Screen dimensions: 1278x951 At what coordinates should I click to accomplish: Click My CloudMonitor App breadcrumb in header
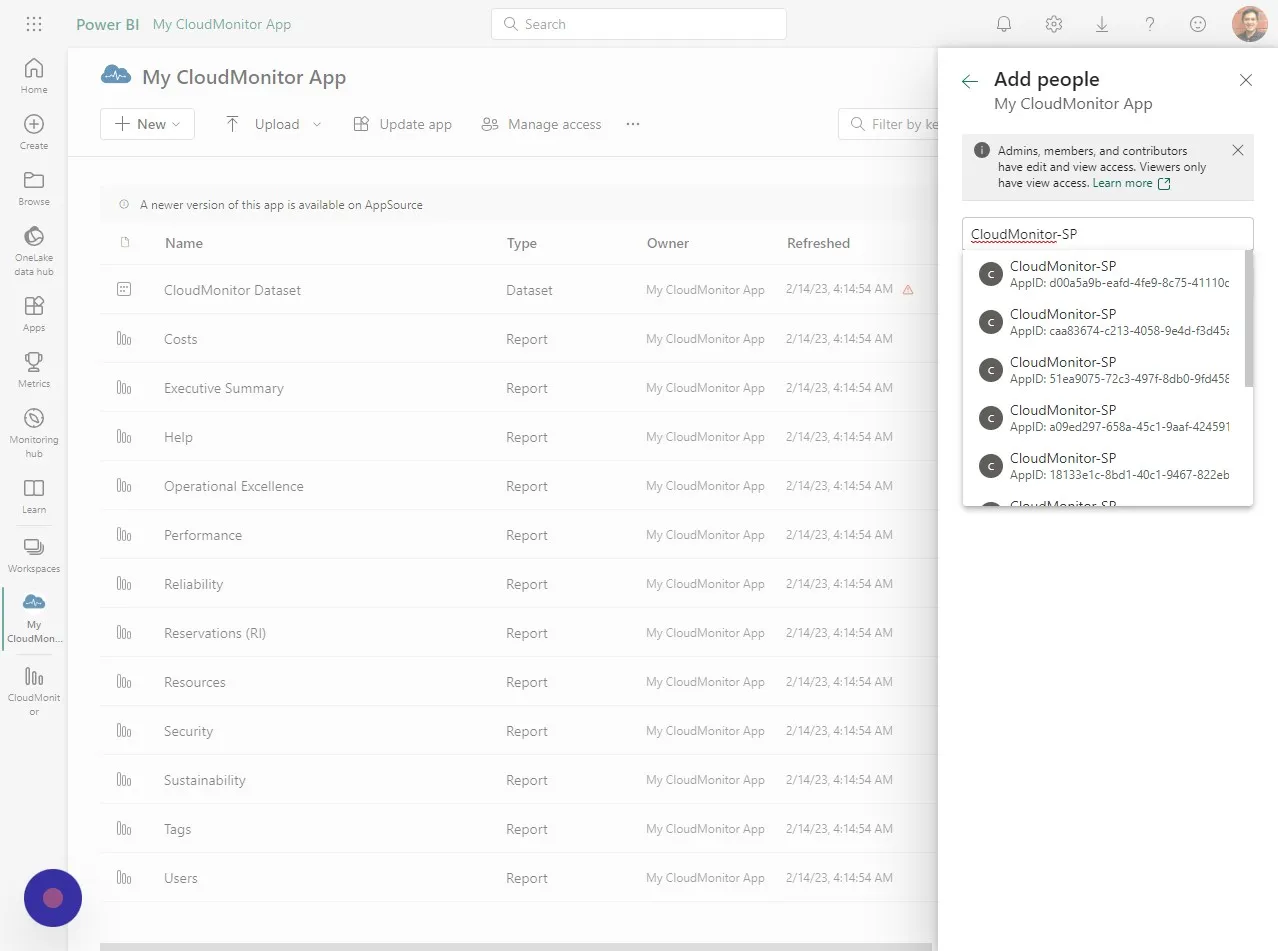point(222,24)
